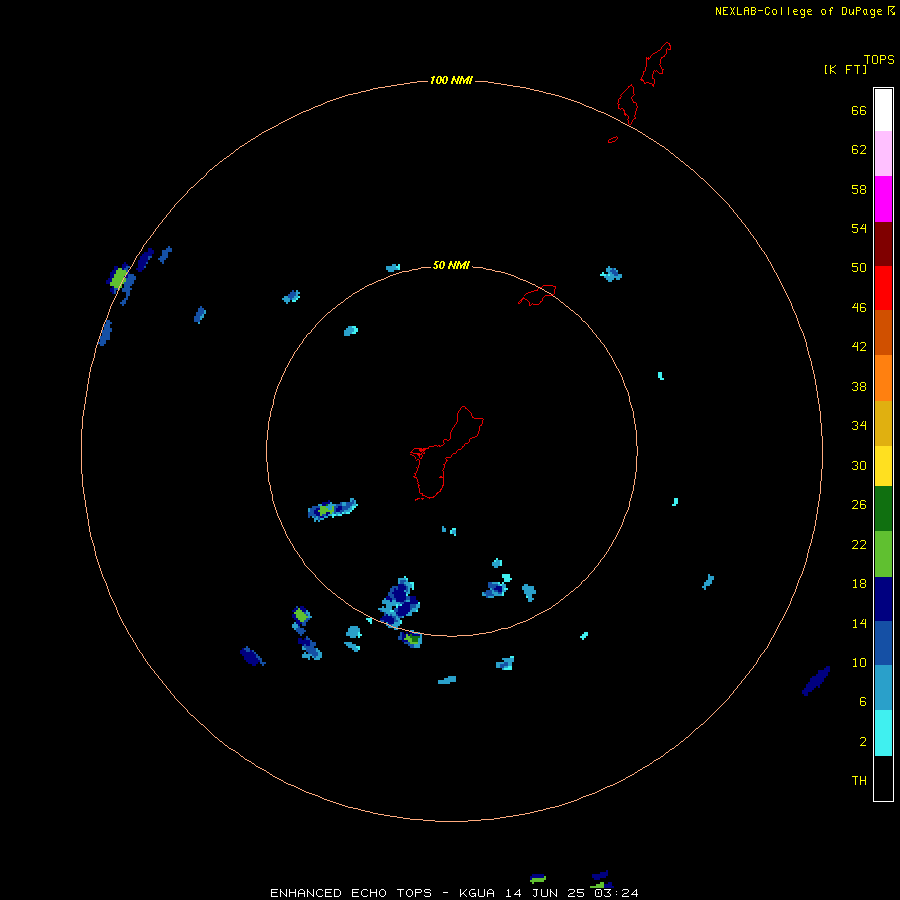This screenshot has width=900, height=900.
Task: Click the legend value "46"
Action: [x=859, y=308]
